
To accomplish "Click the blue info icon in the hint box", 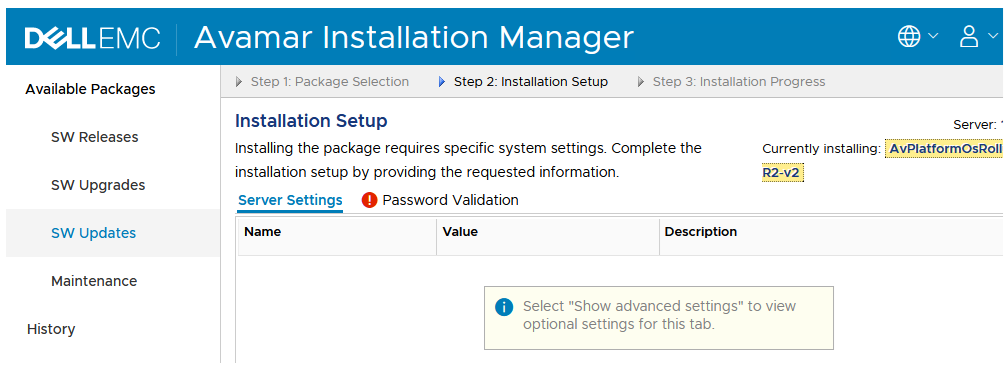I will tap(504, 307).
